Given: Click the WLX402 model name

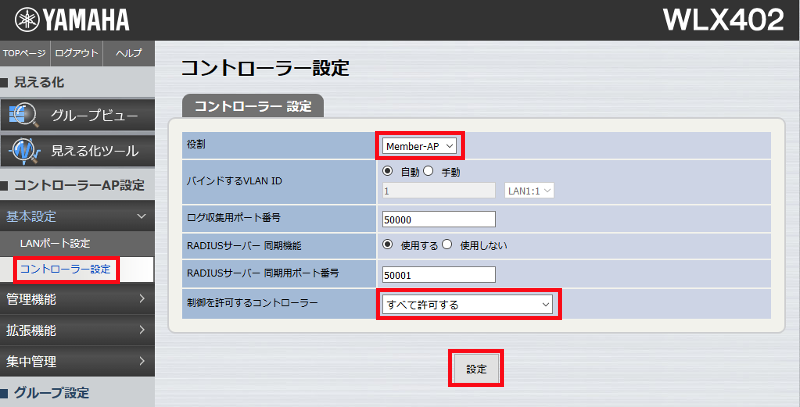Looking at the screenshot, I should coord(723,20).
